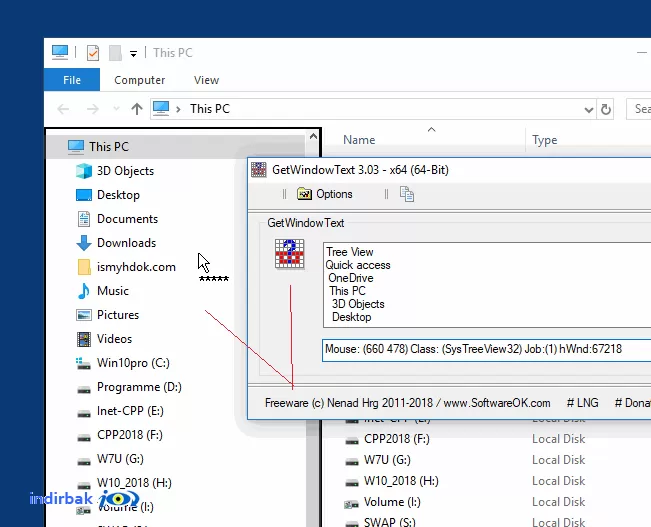Image resolution: width=651 pixels, height=527 pixels.
Task: Click the Search box in Explorer
Action: pos(639,109)
